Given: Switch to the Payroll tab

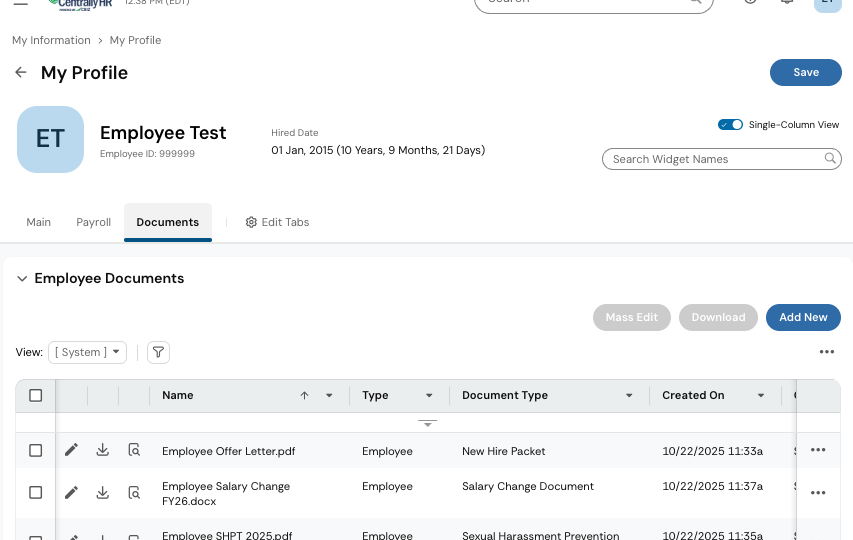Looking at the screenshot, I should [x=94, y=222].
